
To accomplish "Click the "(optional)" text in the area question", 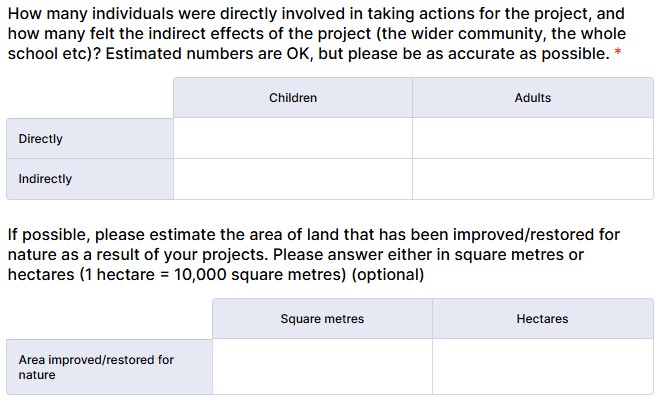I will pos(388,275).
